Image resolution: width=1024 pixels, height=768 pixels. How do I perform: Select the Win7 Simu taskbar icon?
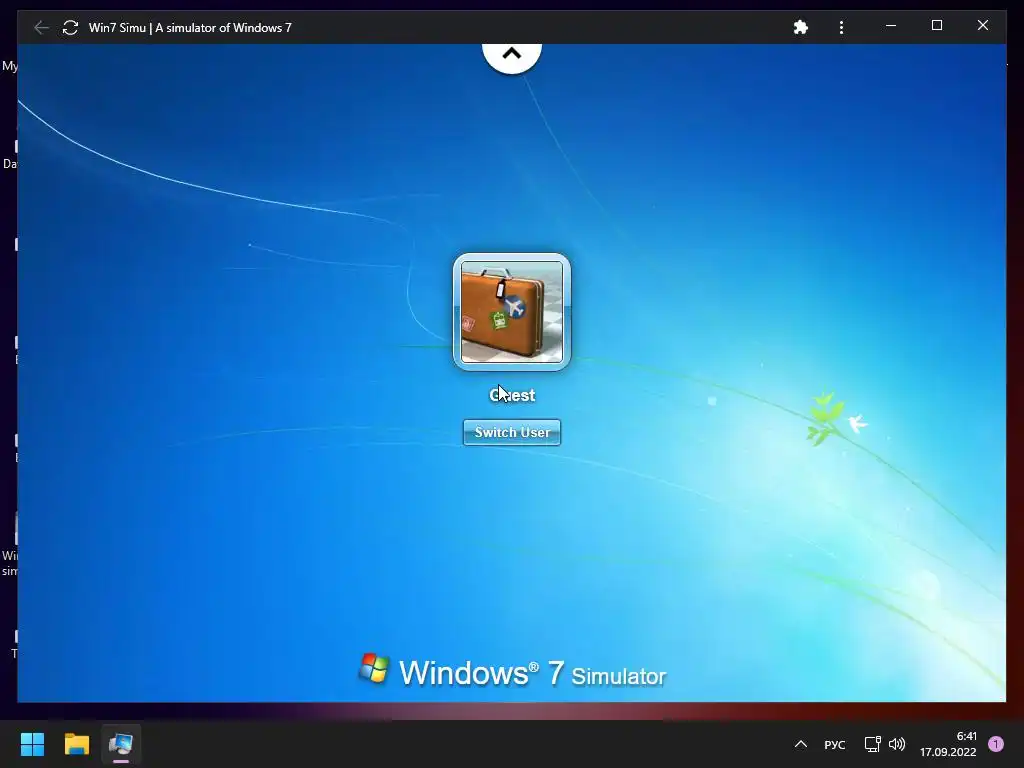click(x=121, y=744)
